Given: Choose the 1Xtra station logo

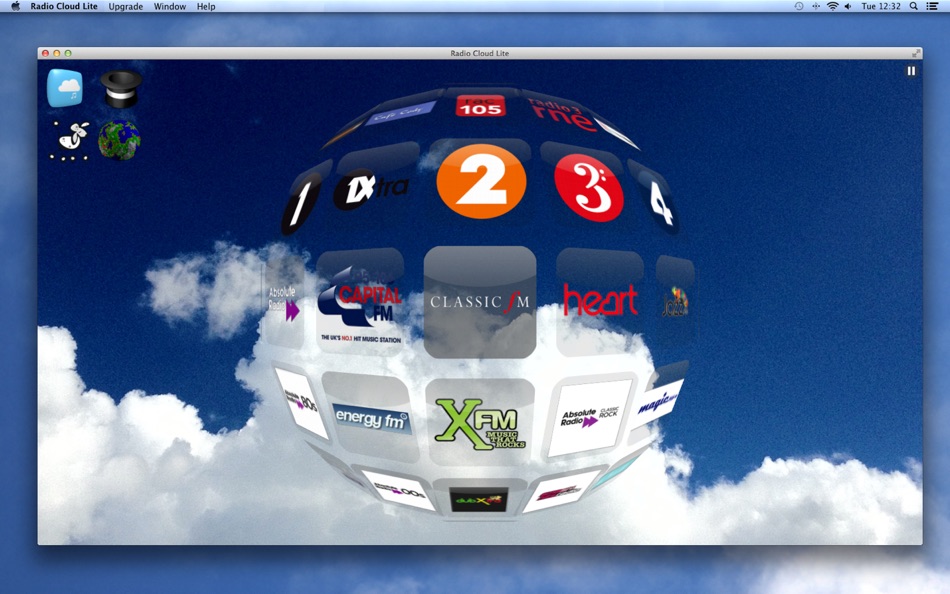Looking at the screenshot, I should coord(371,190).
